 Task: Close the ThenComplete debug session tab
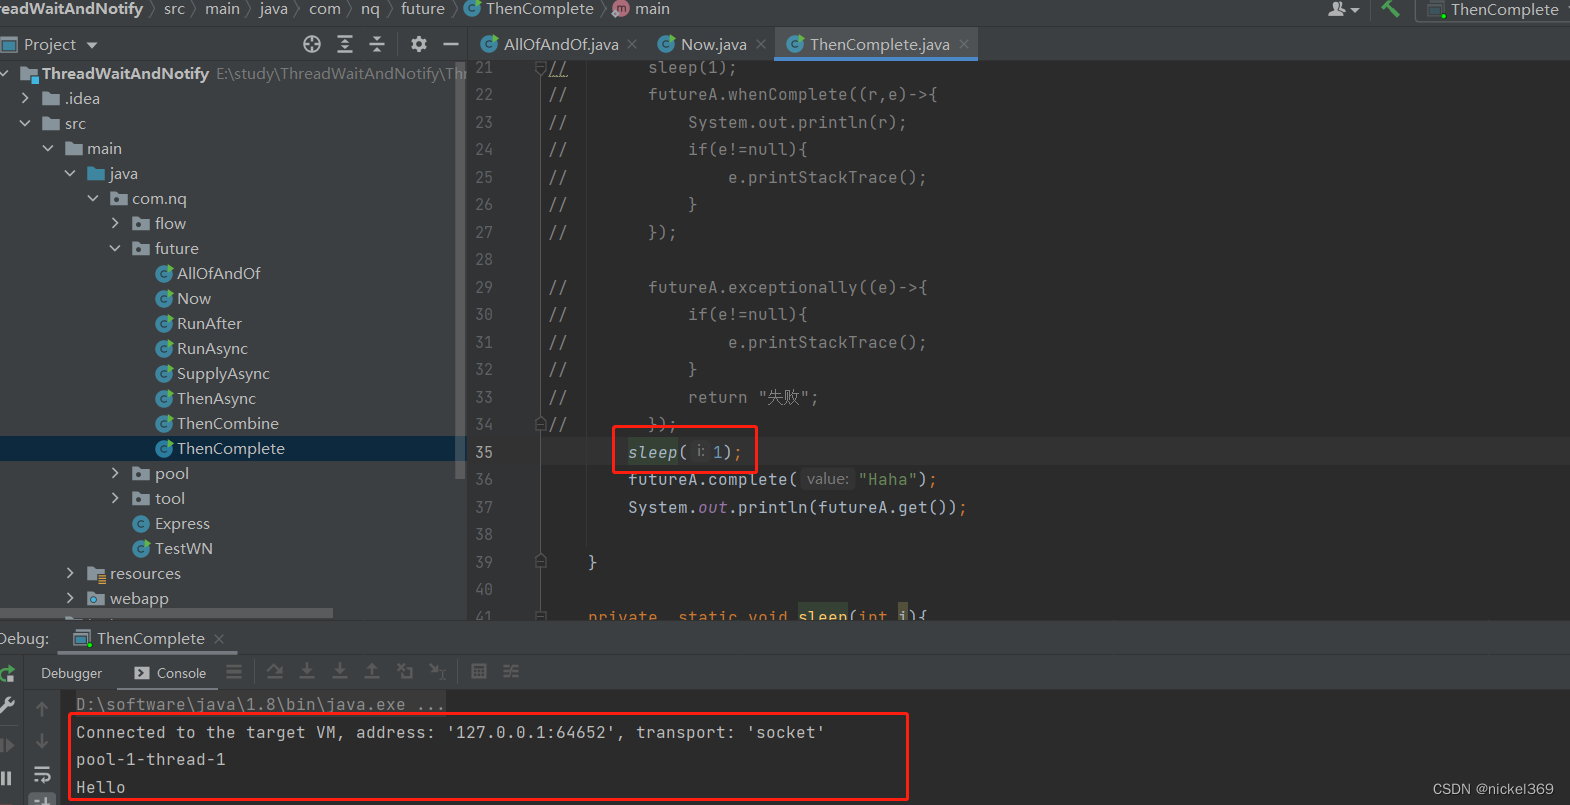tap(219, 639)
